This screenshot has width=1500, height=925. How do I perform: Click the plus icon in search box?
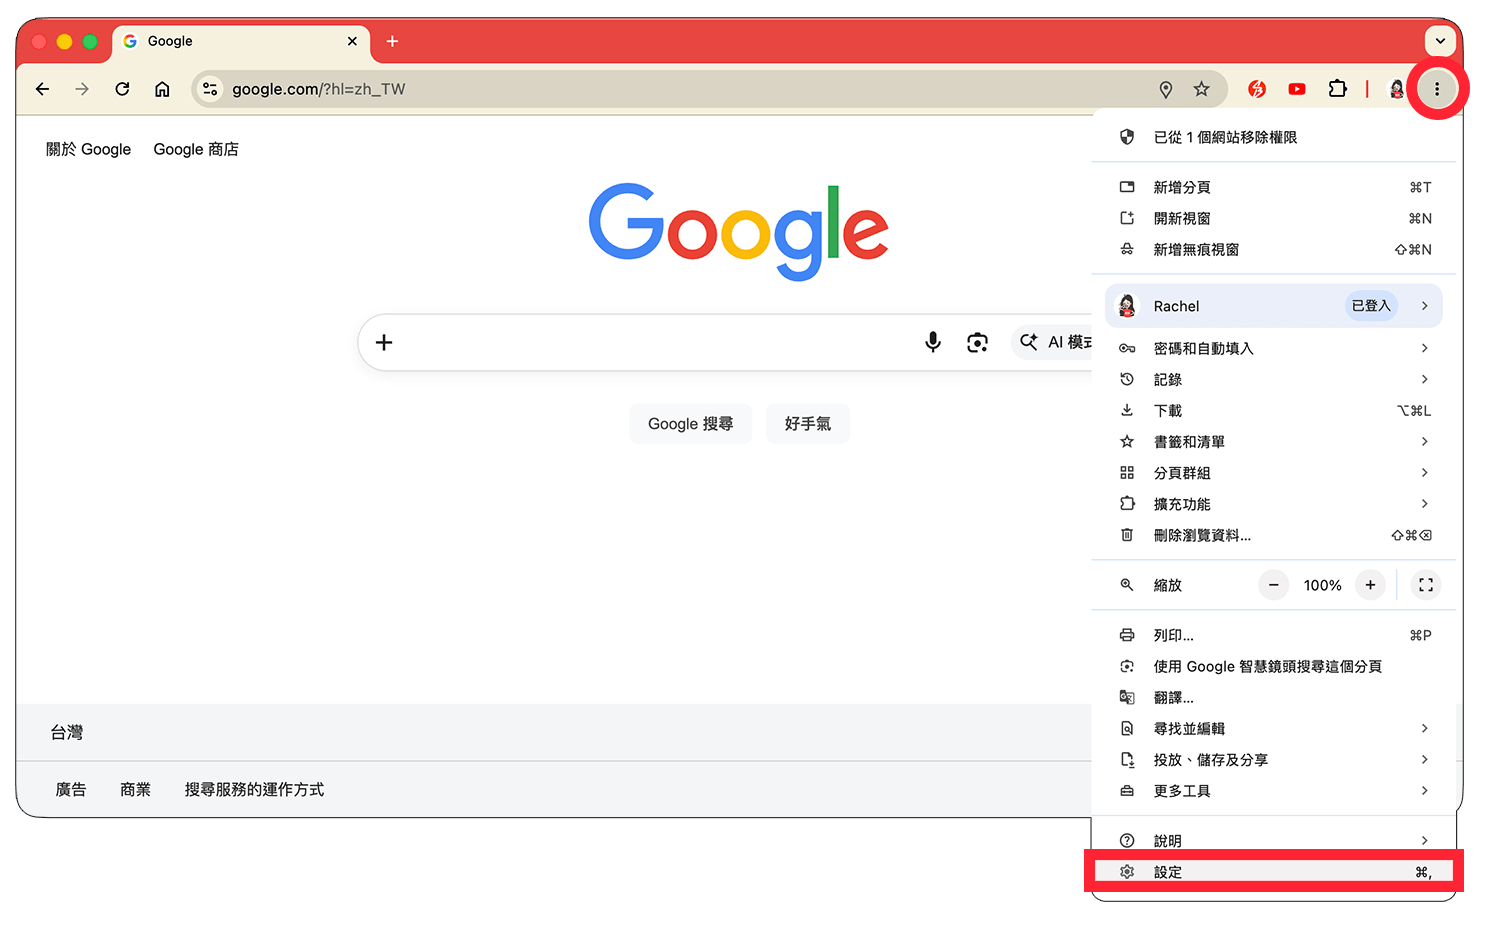[x=384, y=342]
